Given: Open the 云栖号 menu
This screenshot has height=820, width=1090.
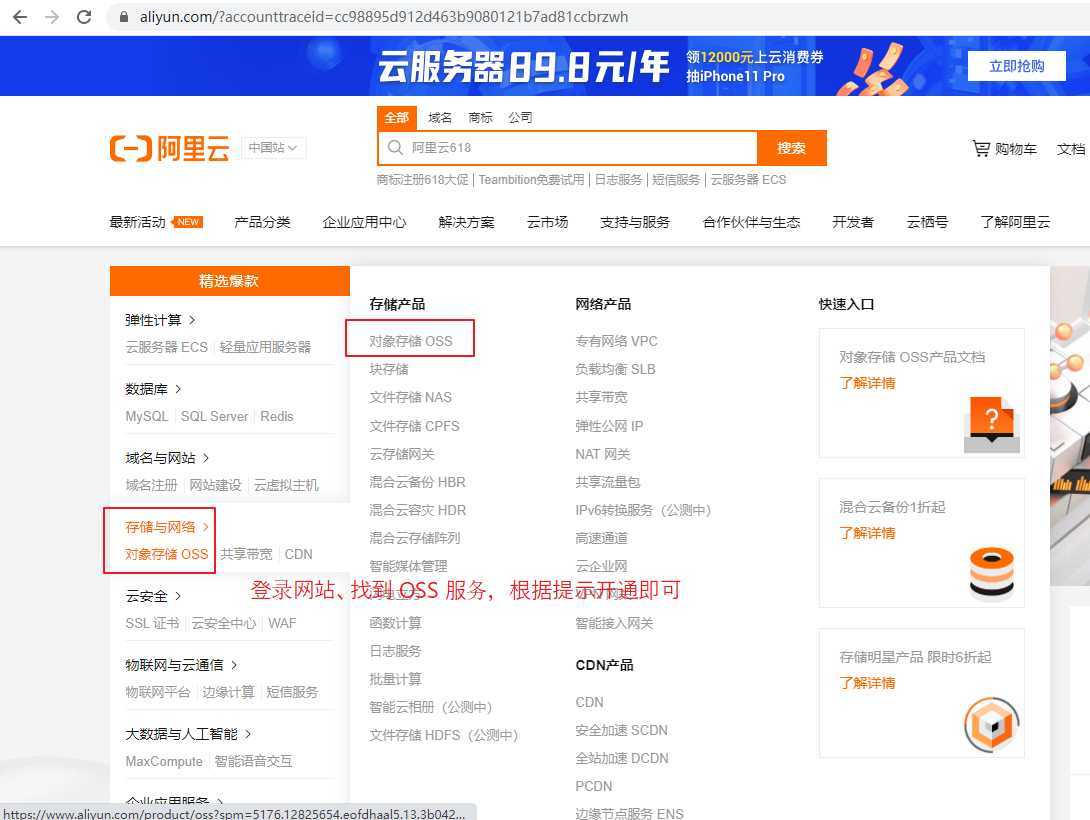Looking at the screenshot, I should pyautogui.click(x=927, y=222).
